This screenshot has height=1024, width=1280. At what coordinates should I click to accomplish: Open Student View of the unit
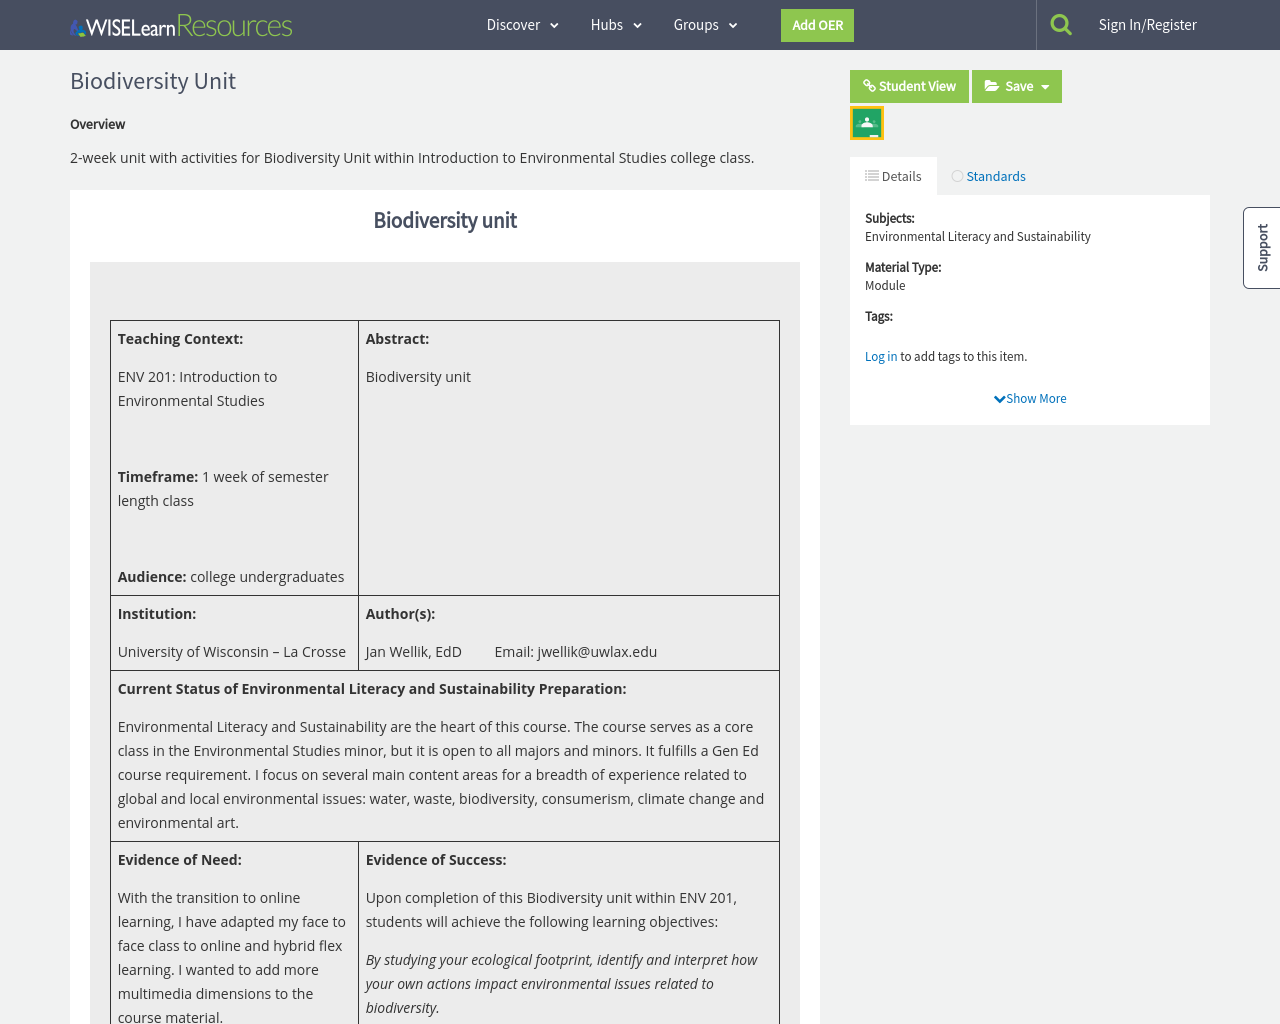[x=909, y=86]
